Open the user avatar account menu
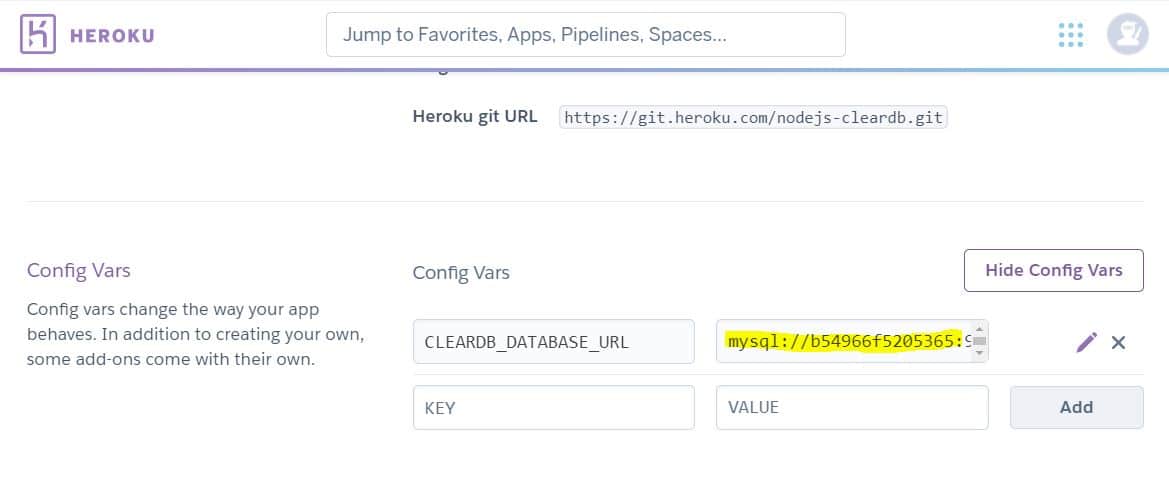 1127,34
